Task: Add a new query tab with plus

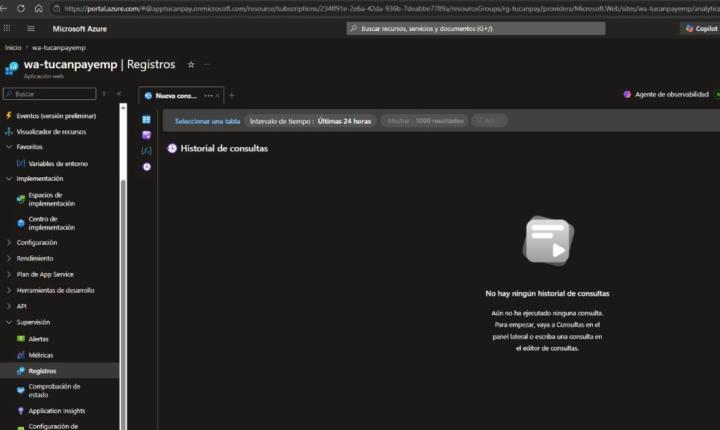Action: (x=232, y=96)
